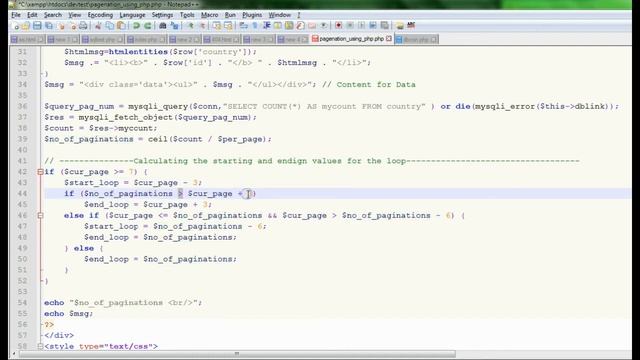This screenshot has width=640, height=360.
Task: Click the '$start_loop = $cur_page - 3;' line
Action: point(133,183)
